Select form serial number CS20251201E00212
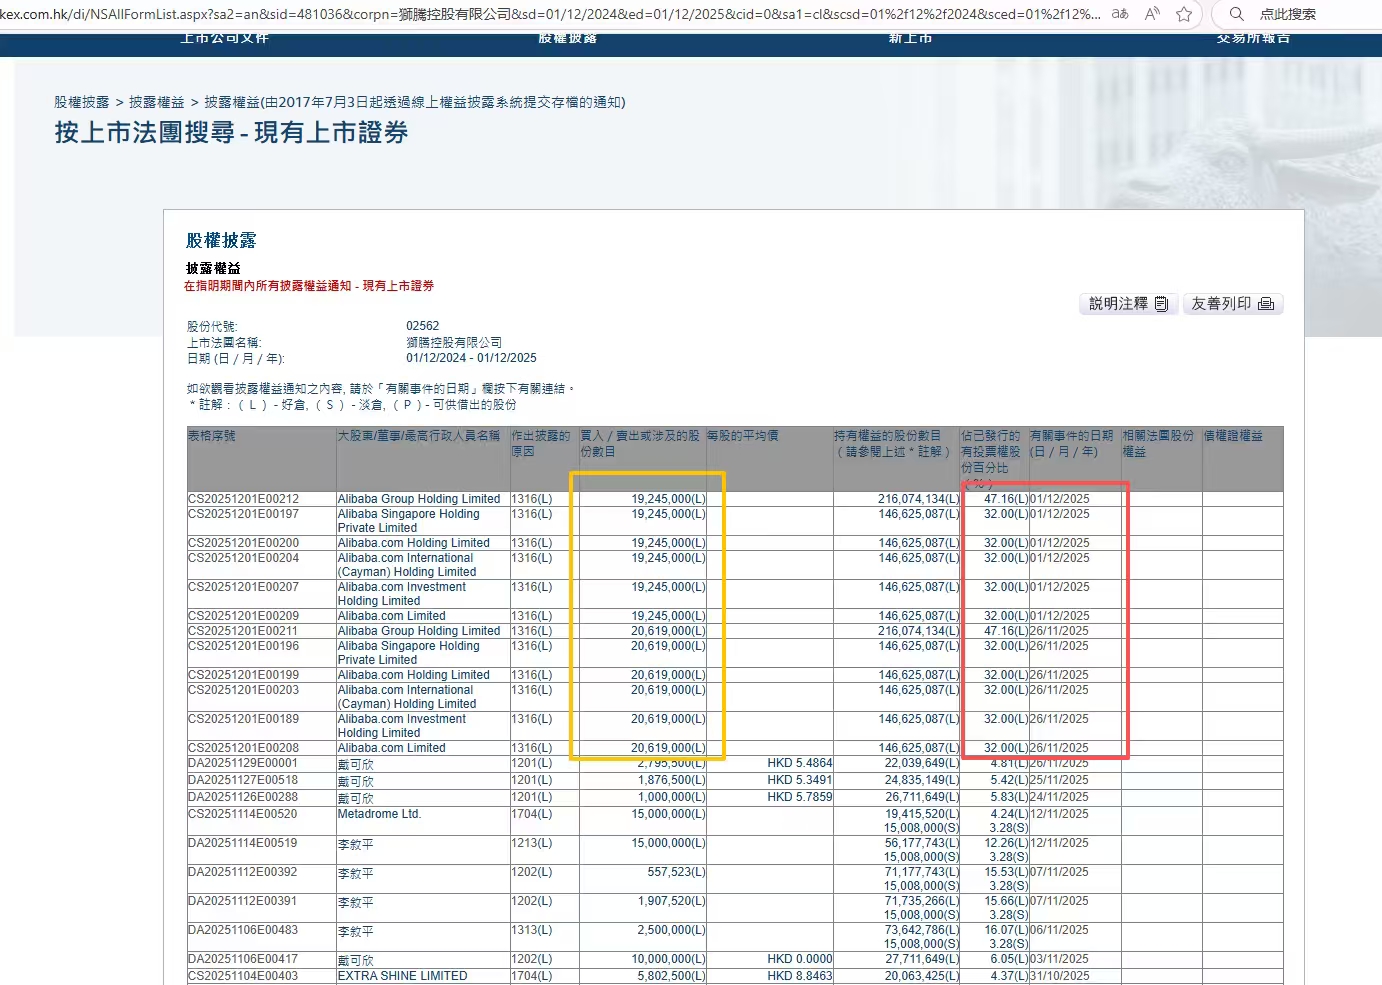Viewport: 1382px width, 985px height. tap(244, 499)
